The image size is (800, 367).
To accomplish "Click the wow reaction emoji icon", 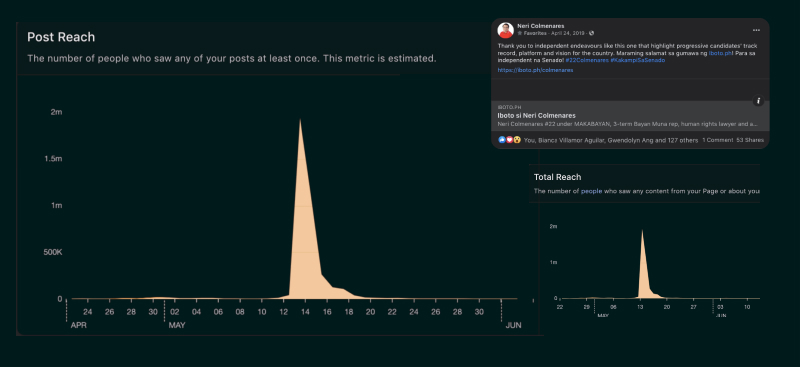I will point(517,140).
